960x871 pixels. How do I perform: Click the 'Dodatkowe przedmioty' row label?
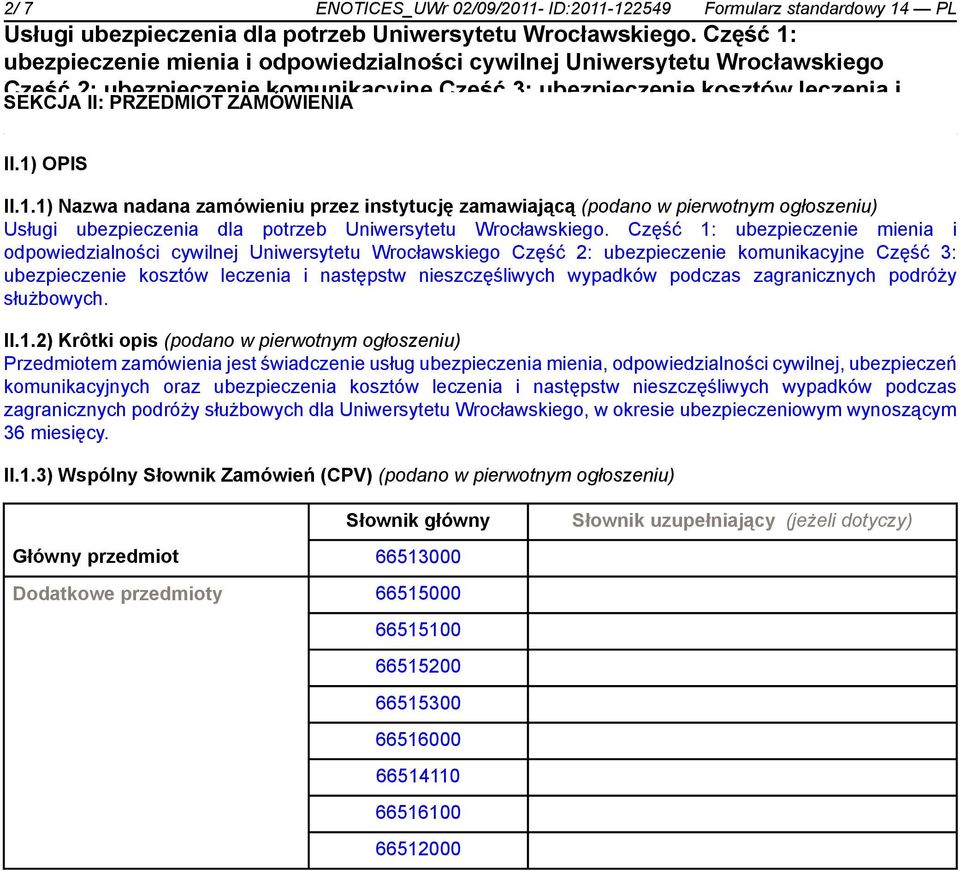(x=117, y=594)
